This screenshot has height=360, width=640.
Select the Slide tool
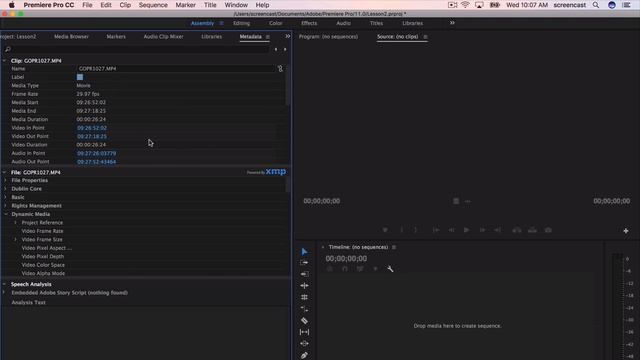click(304, 344)
